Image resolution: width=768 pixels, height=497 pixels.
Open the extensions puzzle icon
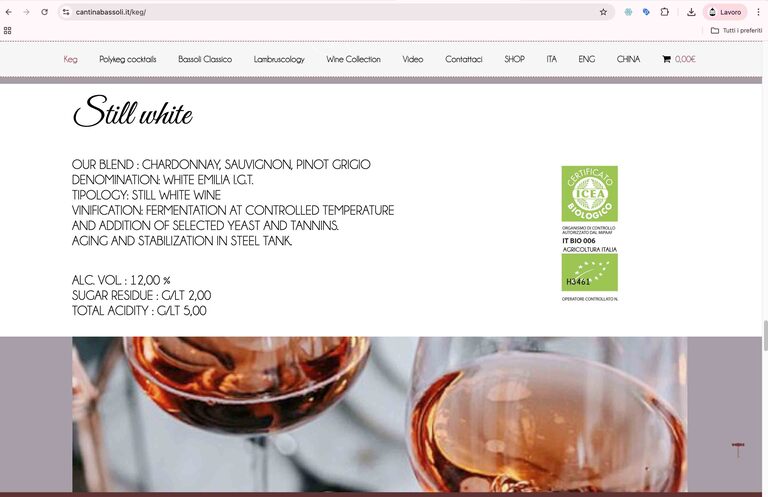pyautogui.click(x=665, y=12)
